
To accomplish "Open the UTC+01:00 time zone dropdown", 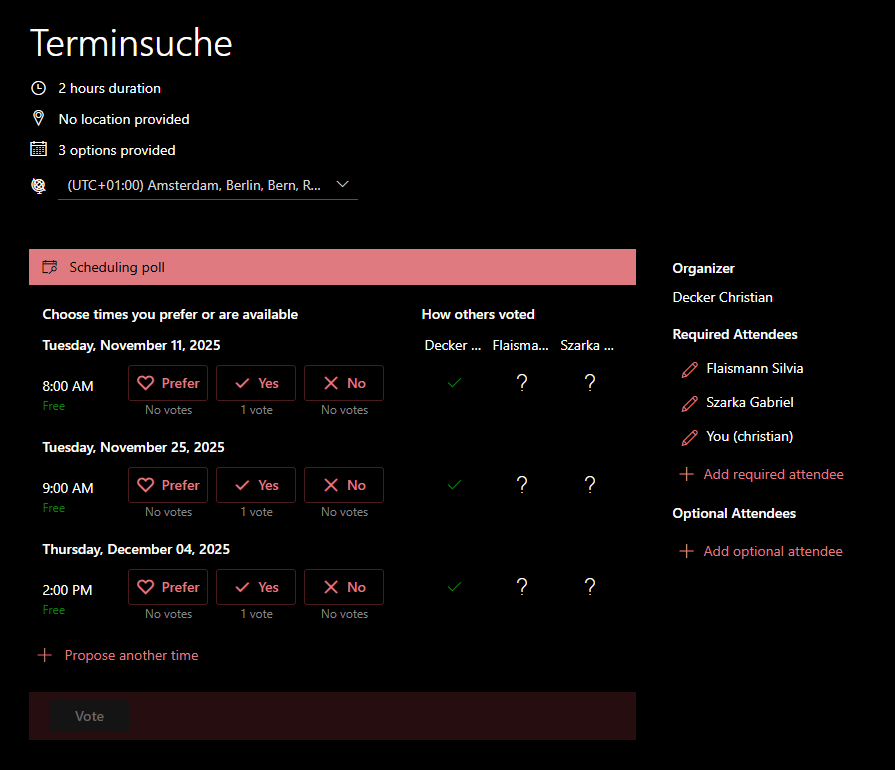I will click(194, 185).
